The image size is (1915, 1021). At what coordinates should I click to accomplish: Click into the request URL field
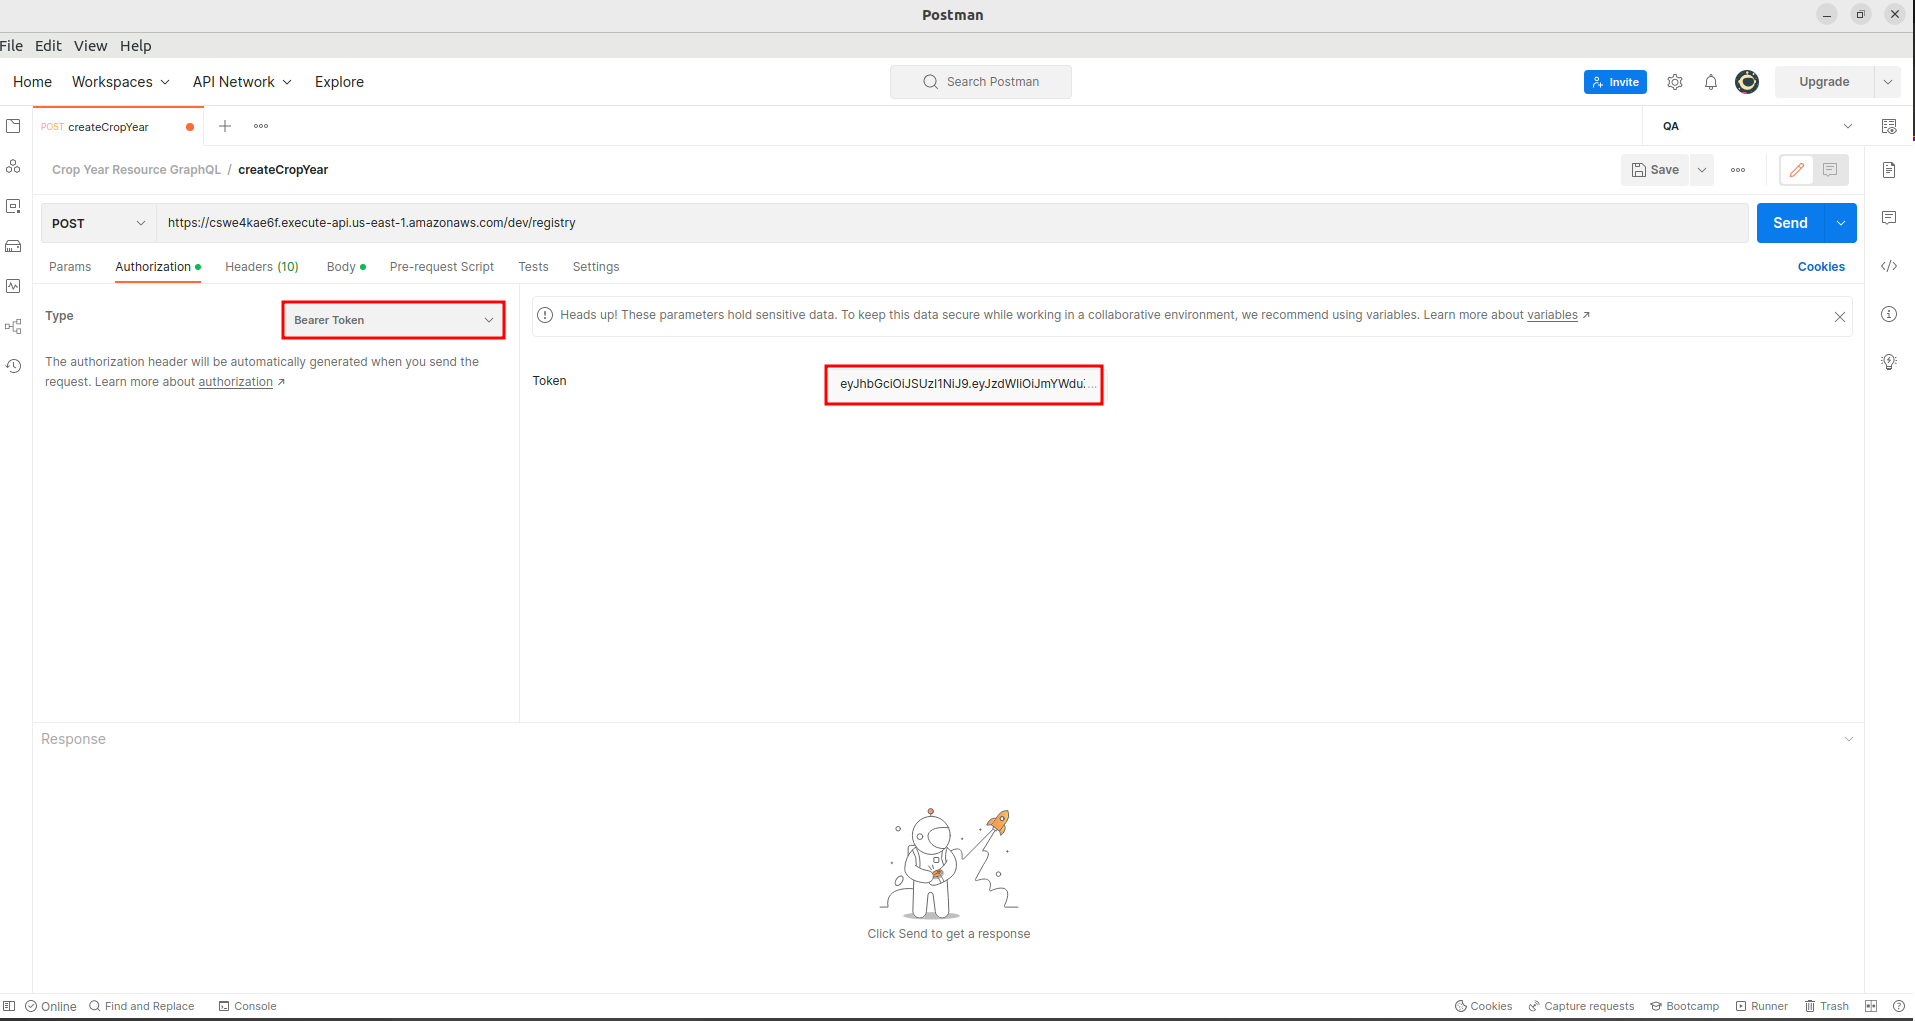(951, 223)
